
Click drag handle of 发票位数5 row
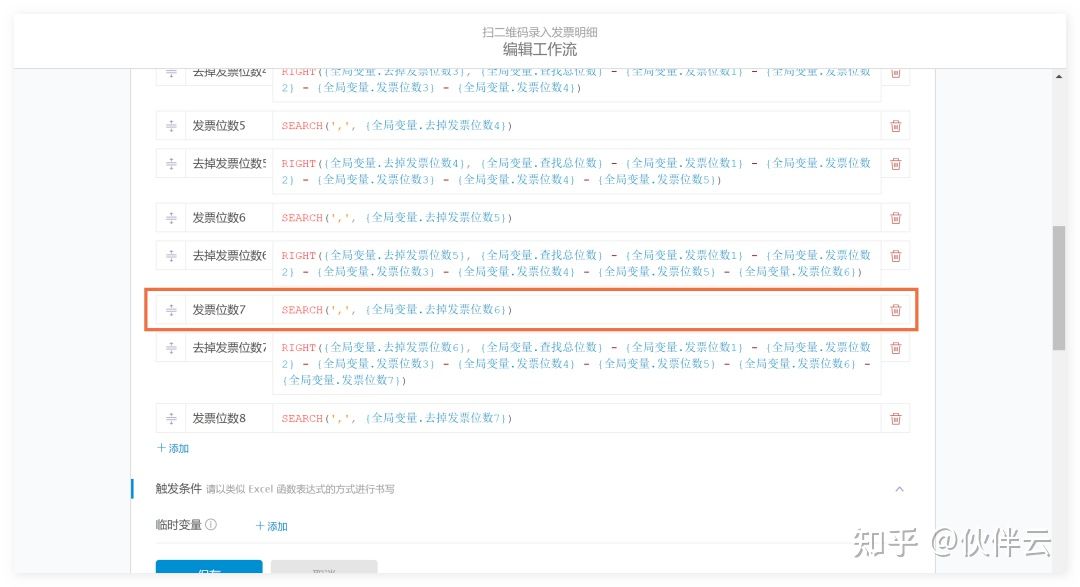coord(171,126)
